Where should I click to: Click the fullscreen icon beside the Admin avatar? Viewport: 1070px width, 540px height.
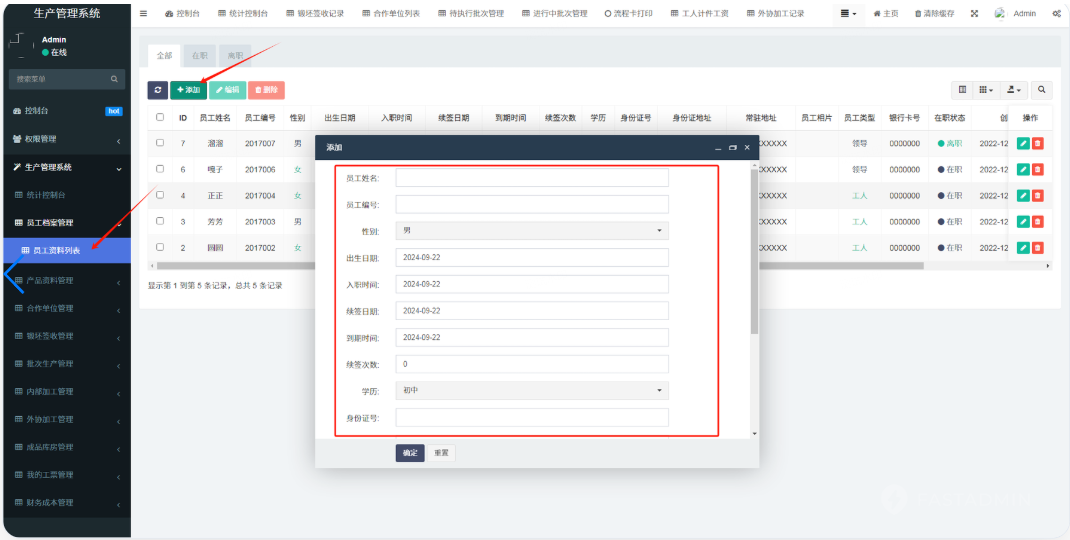tap(974, 13)
